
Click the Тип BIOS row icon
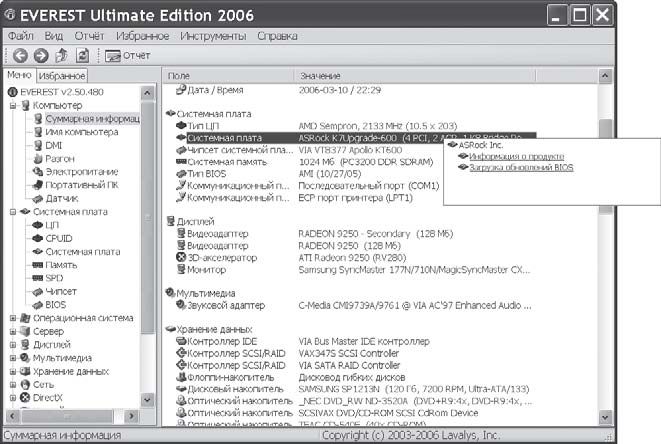[x=181, y=174]
